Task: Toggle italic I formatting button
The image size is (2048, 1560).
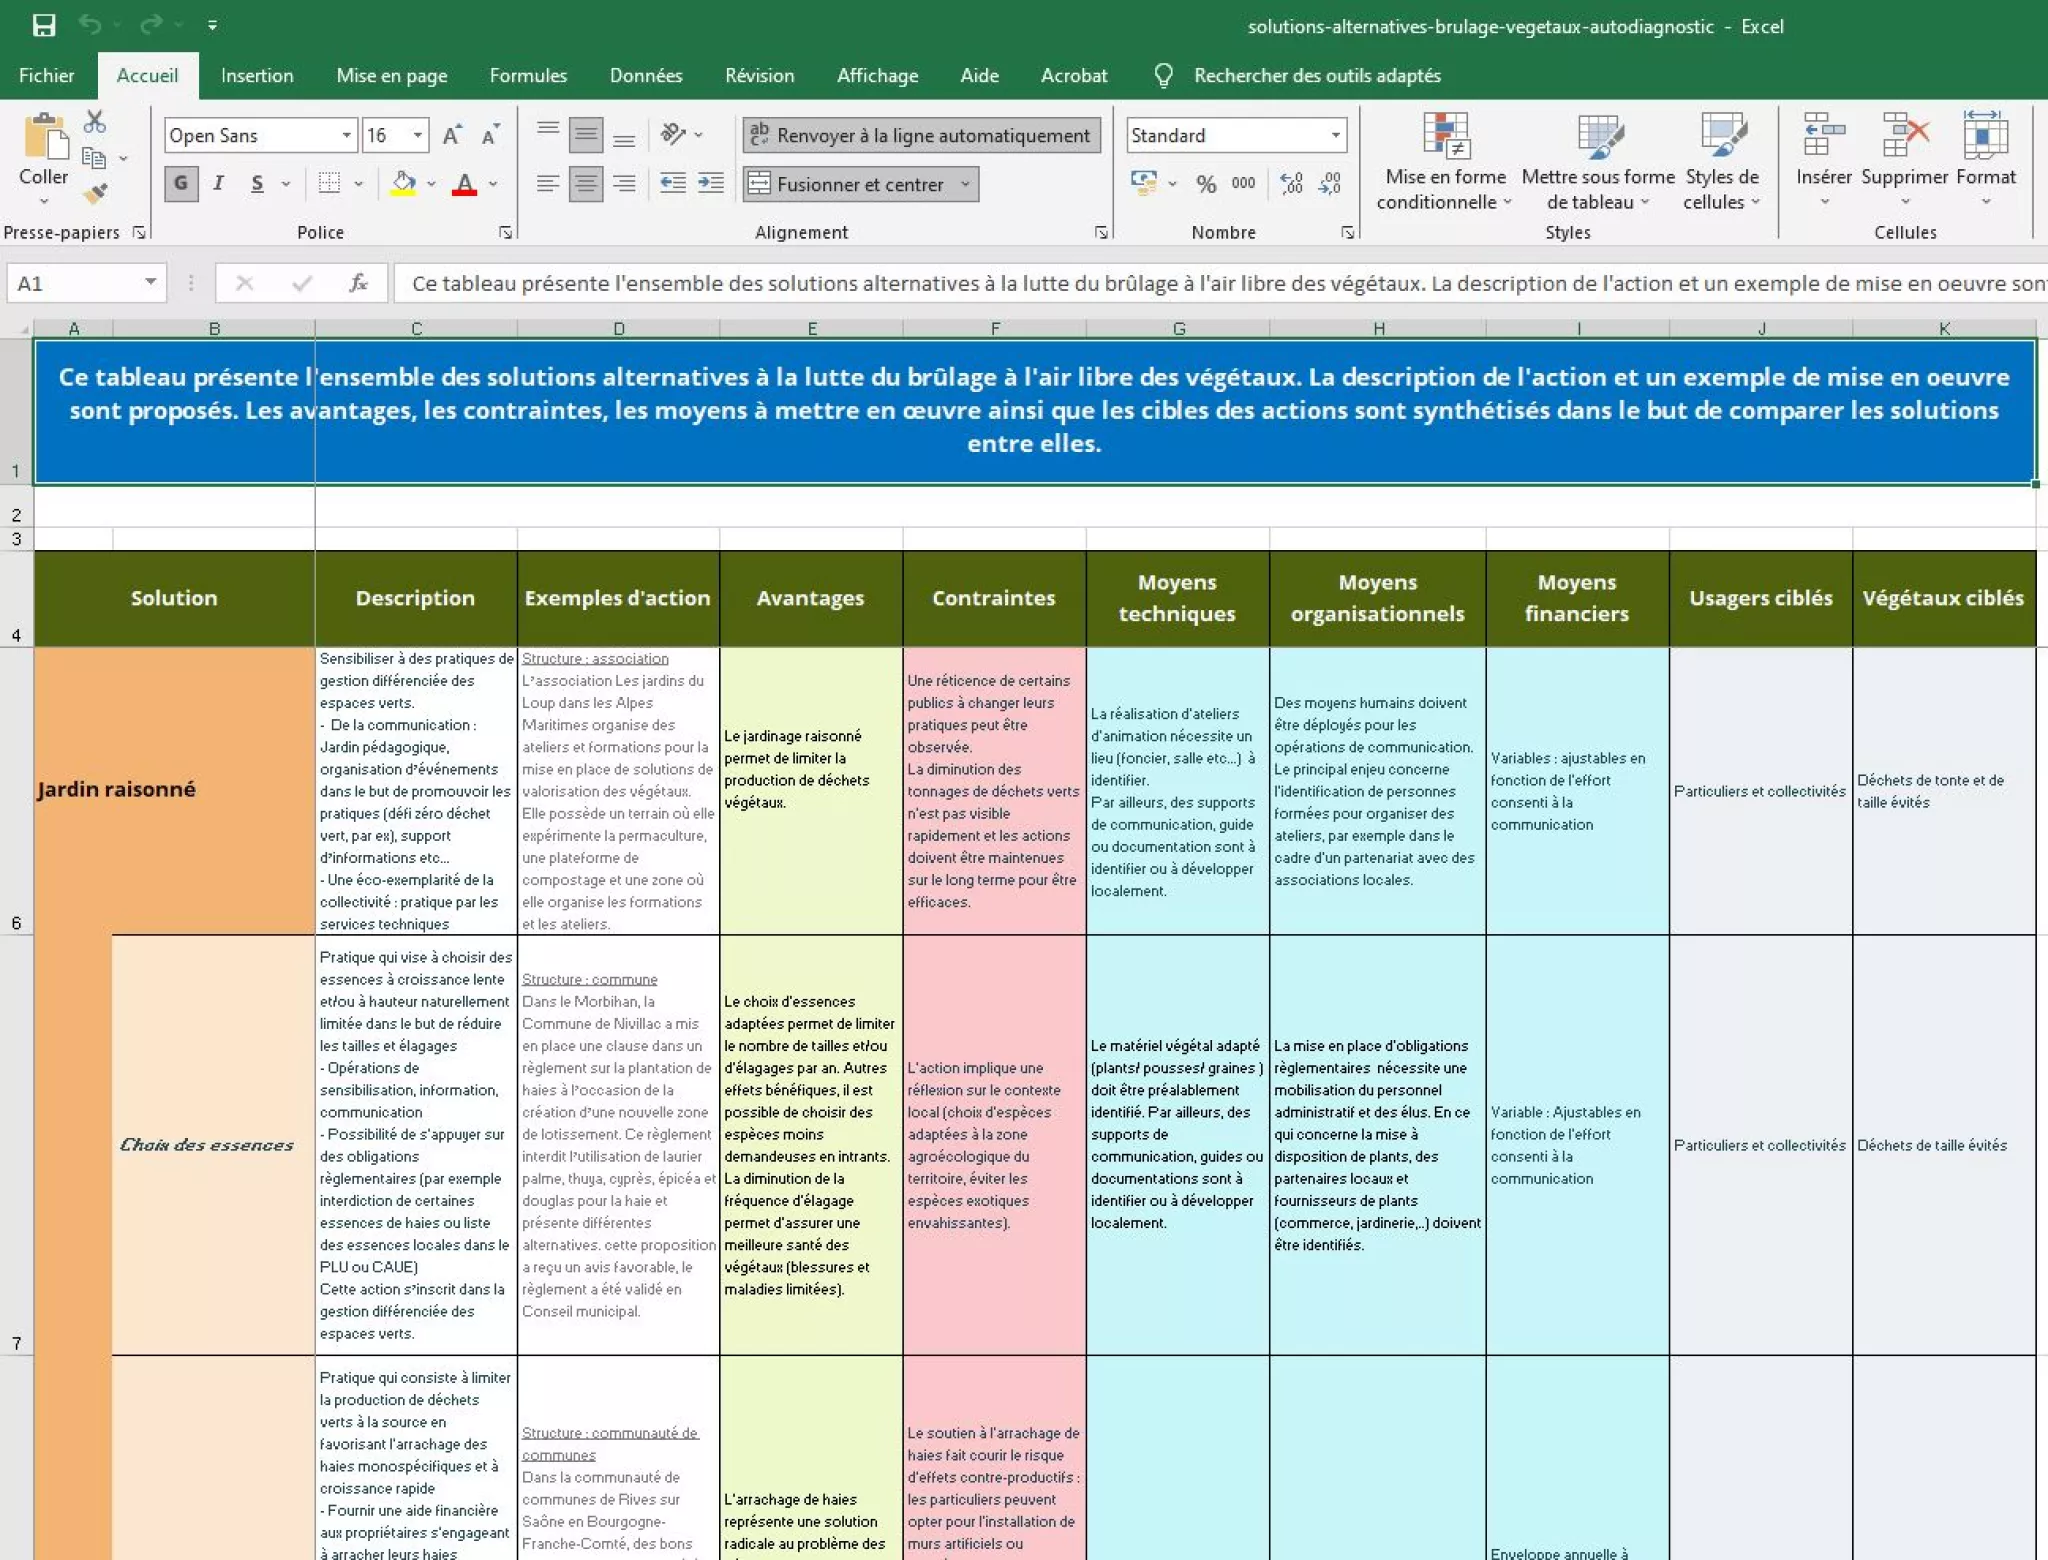Action: click(218, 184)
